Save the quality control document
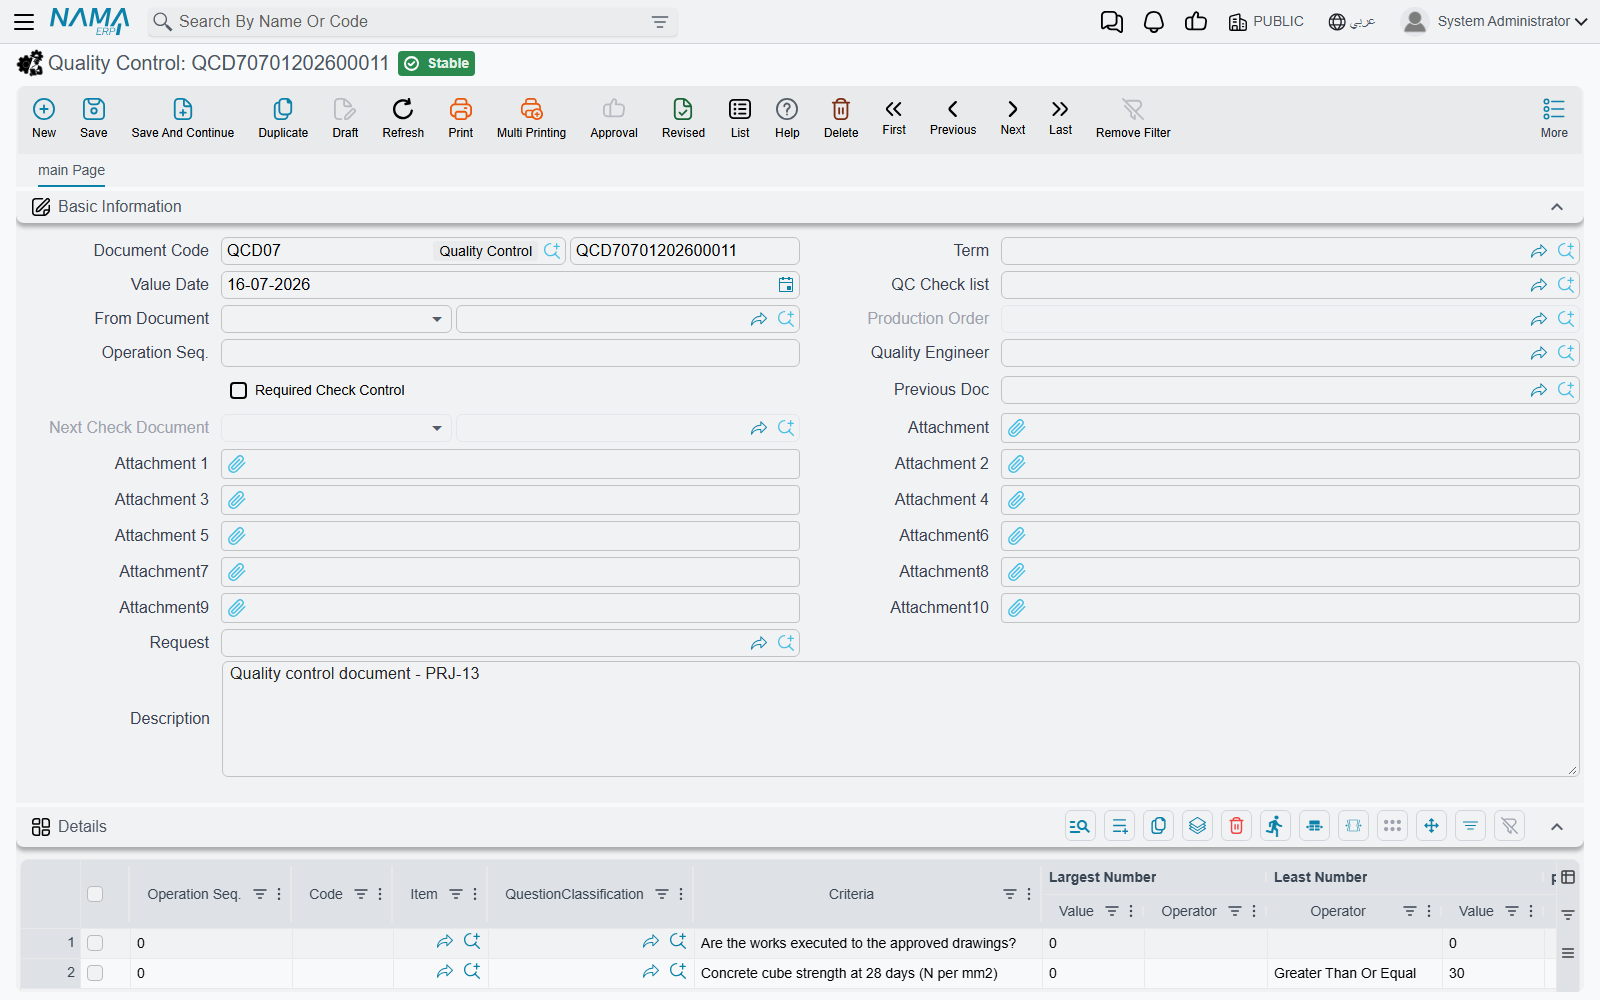The height and width of the screenshot is (1000, 1600). tap(94, 118)
